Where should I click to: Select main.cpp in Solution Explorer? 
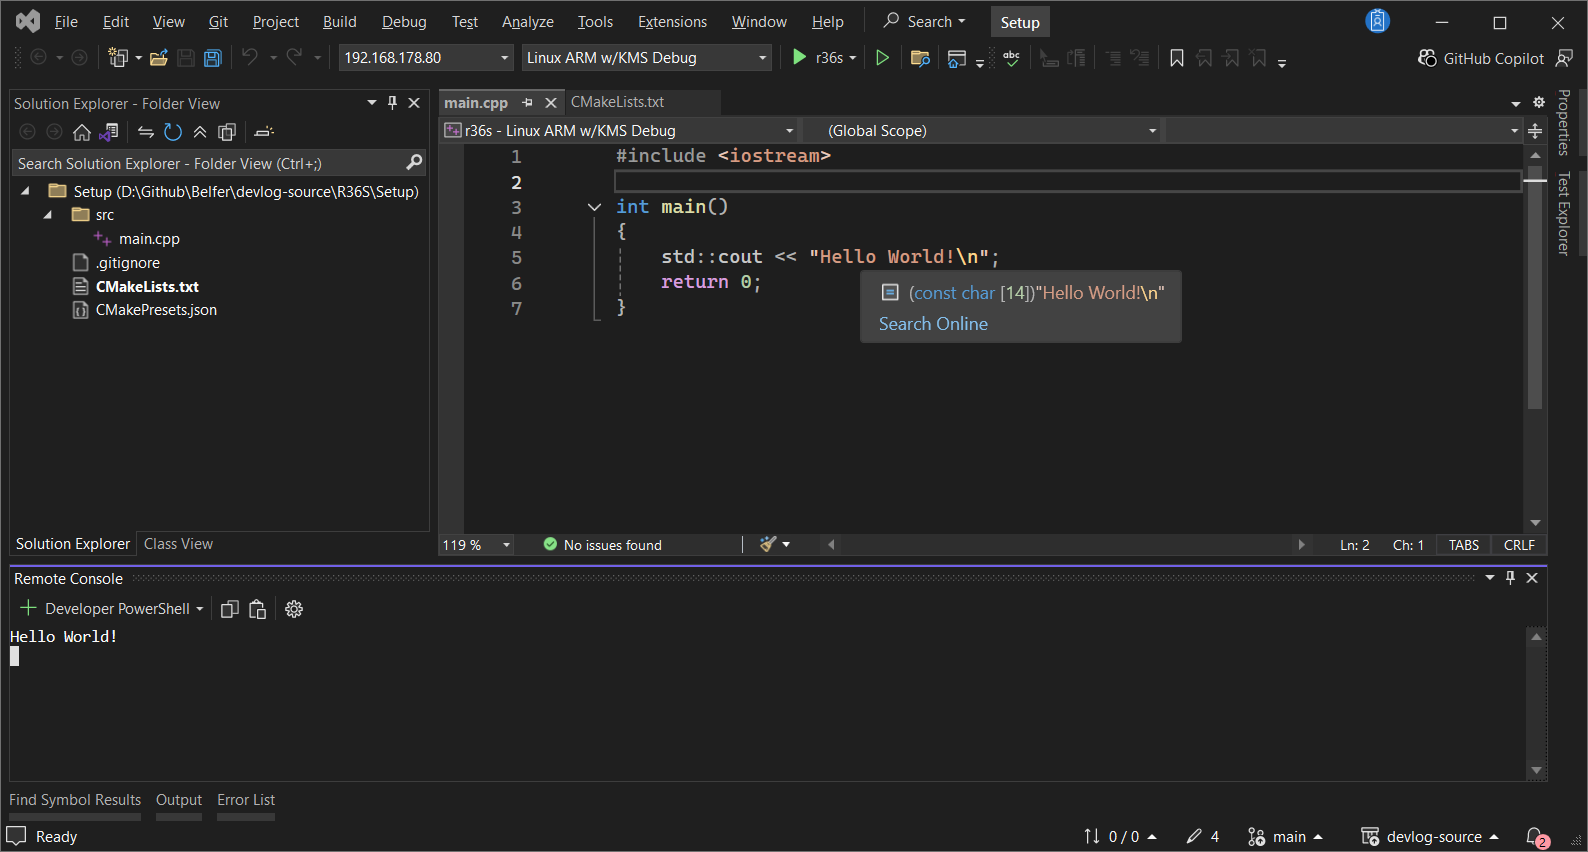149,239
